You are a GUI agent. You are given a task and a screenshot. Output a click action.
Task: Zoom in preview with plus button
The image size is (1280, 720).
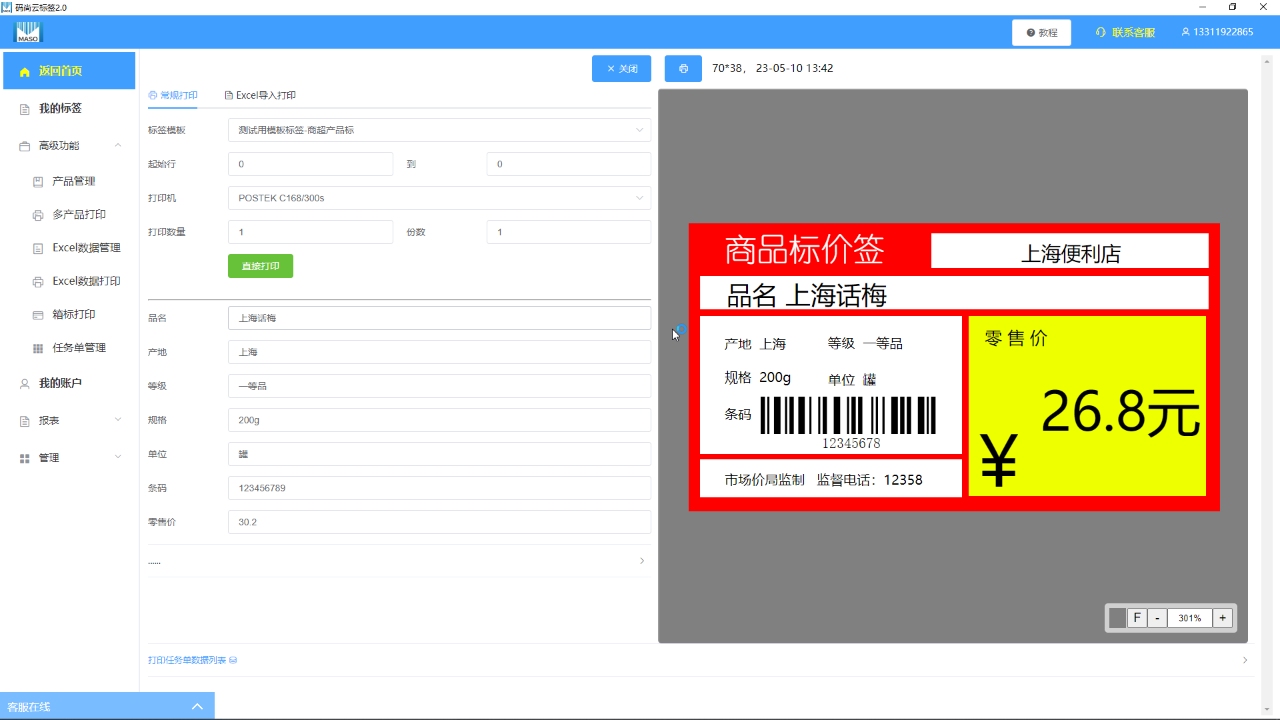tap(1222, 618)
